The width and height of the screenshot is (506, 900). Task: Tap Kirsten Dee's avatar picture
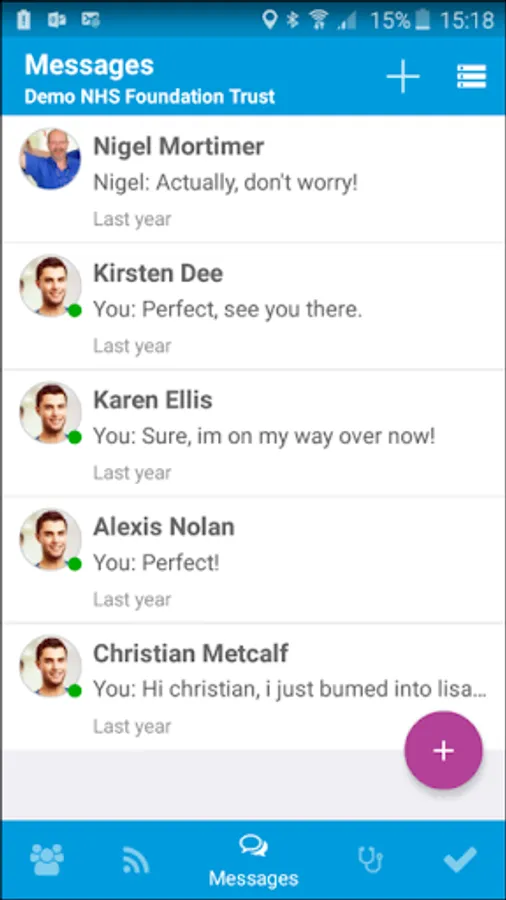50,286
